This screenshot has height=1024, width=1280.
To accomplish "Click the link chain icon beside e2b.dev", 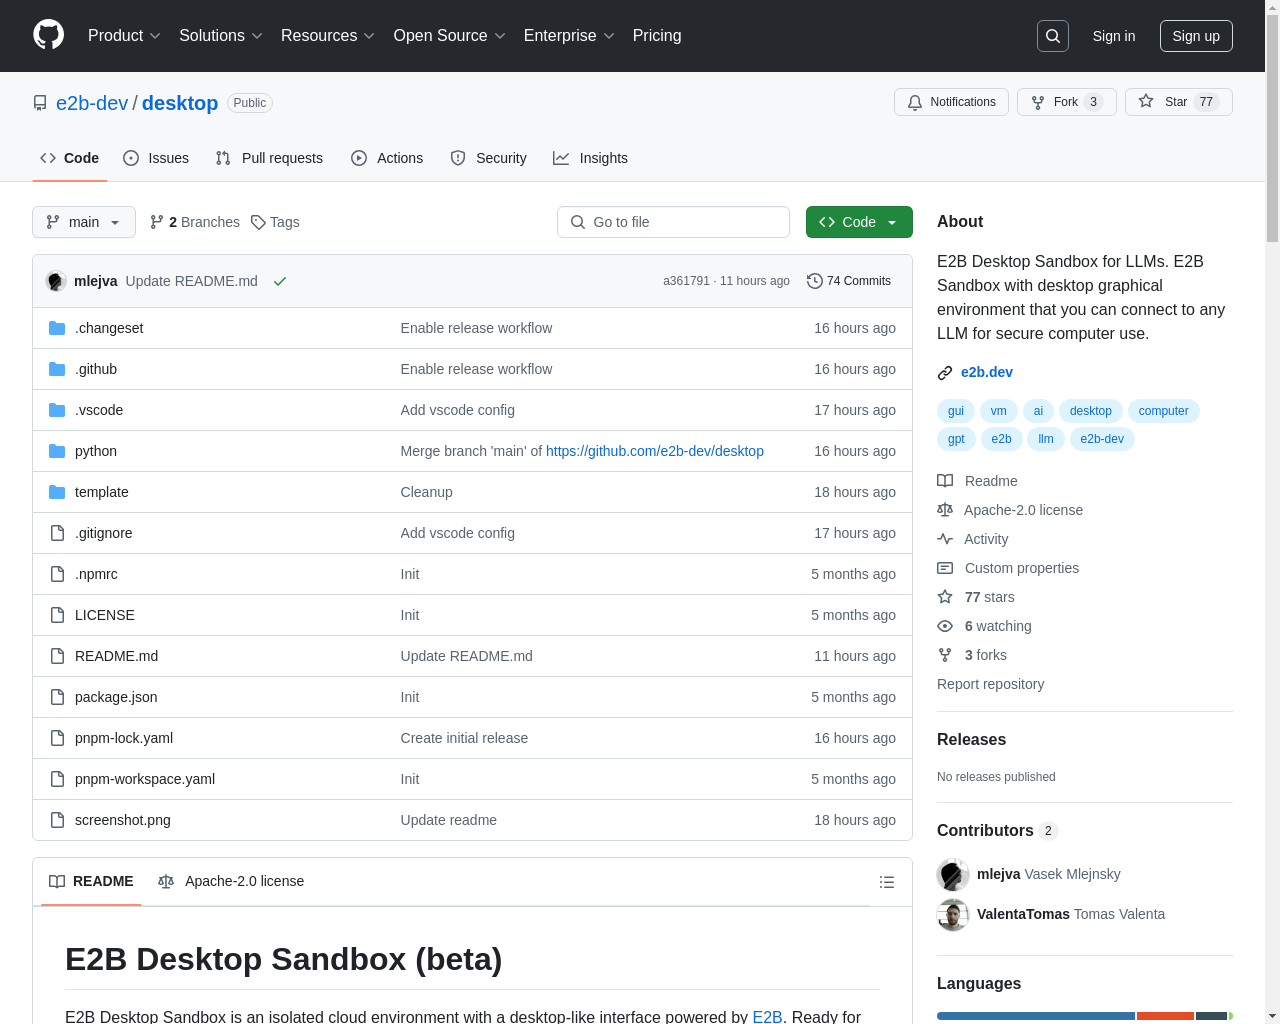I will pyautogui.click(x=945, y=373).
